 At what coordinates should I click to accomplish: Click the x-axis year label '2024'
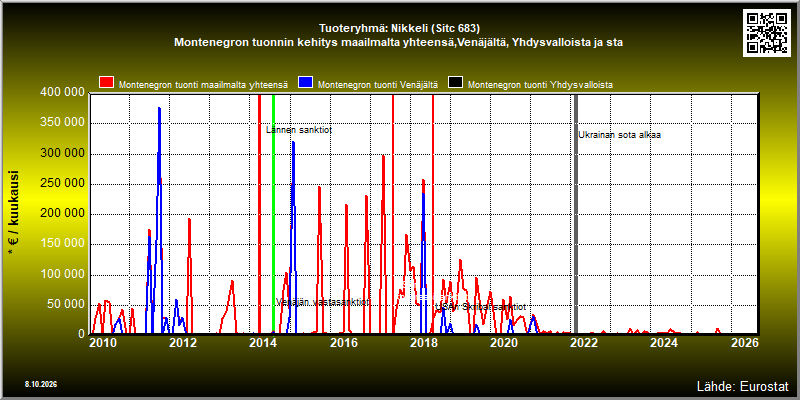(x=664, y=343)
